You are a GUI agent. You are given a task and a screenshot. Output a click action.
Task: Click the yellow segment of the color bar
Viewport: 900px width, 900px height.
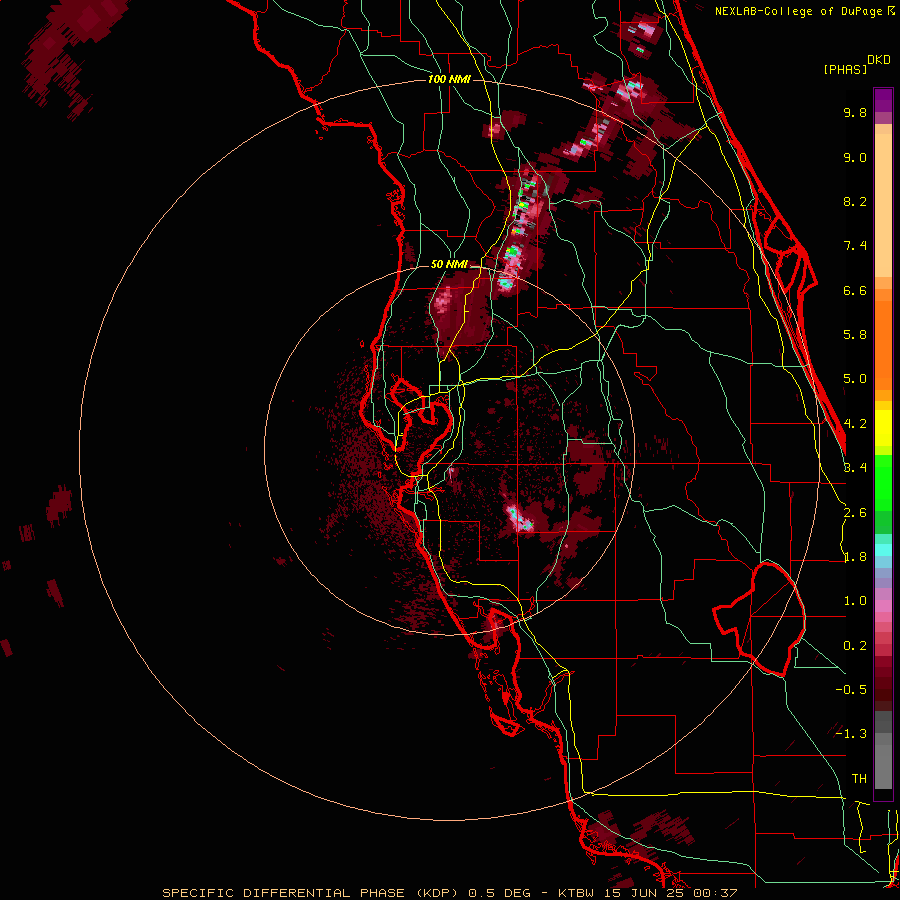[x=883, y=428]
